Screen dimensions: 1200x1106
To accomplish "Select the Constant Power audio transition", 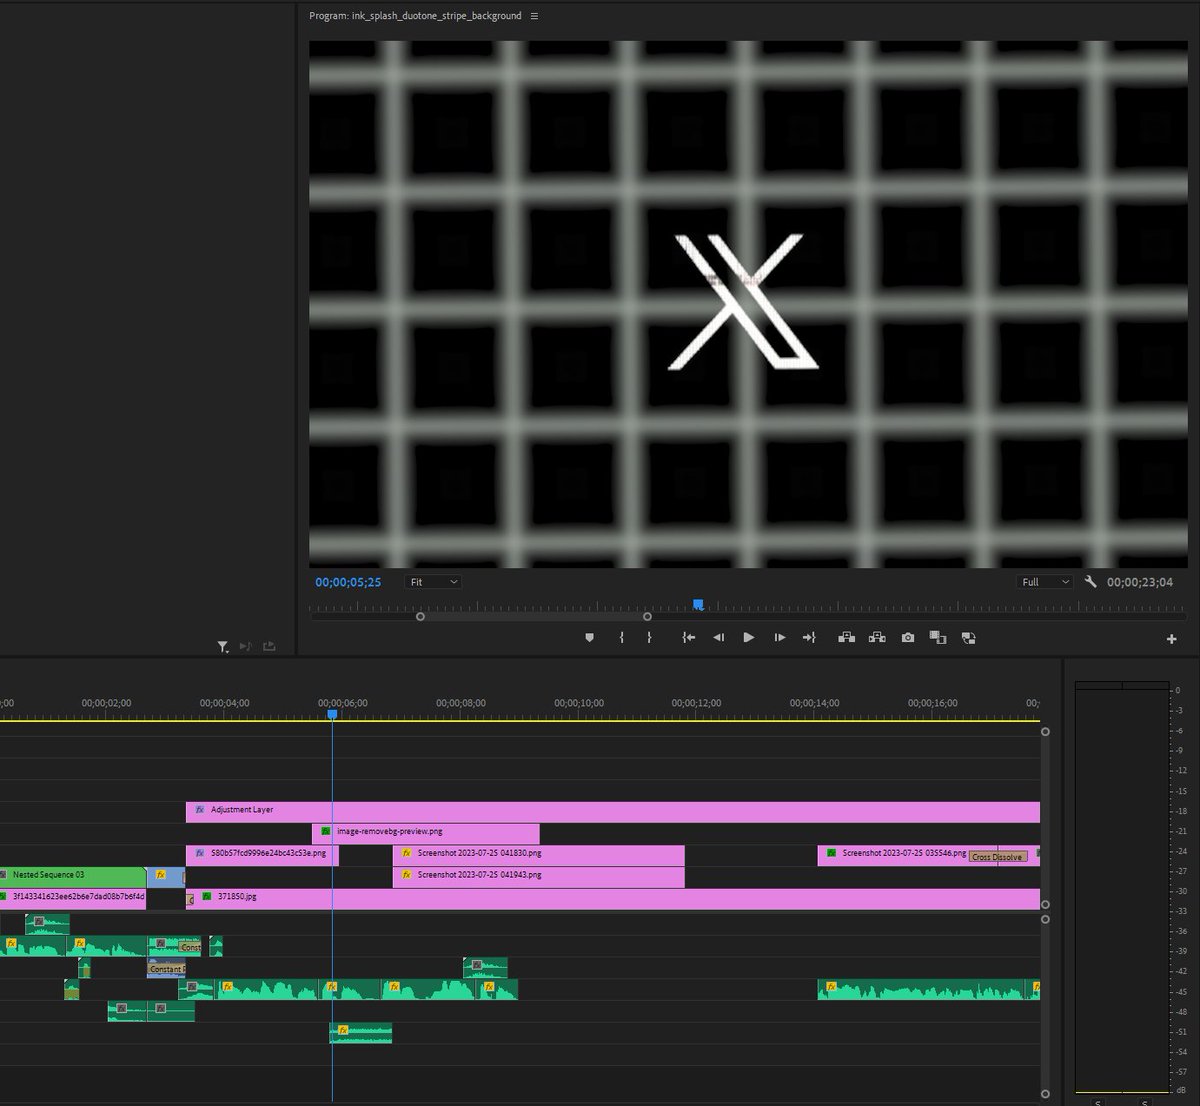I will click(x=166, y=969).
